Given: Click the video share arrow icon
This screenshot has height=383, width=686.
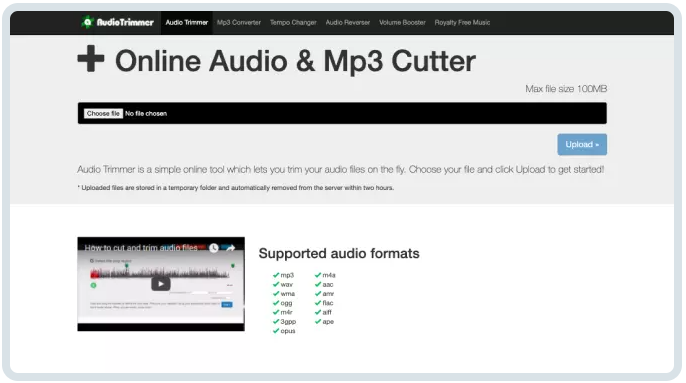Looking at the screenshot, I should click(231, 248).
